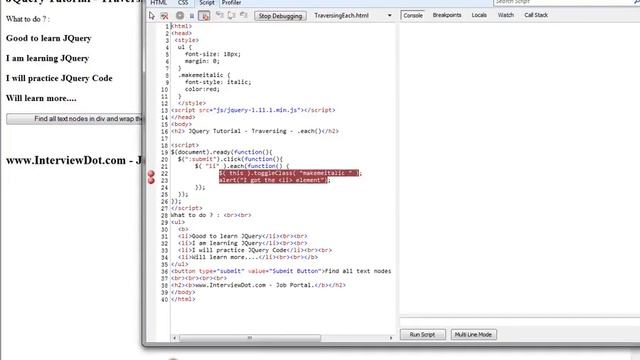Click the $(document).ready code line

tap(222, 152)
